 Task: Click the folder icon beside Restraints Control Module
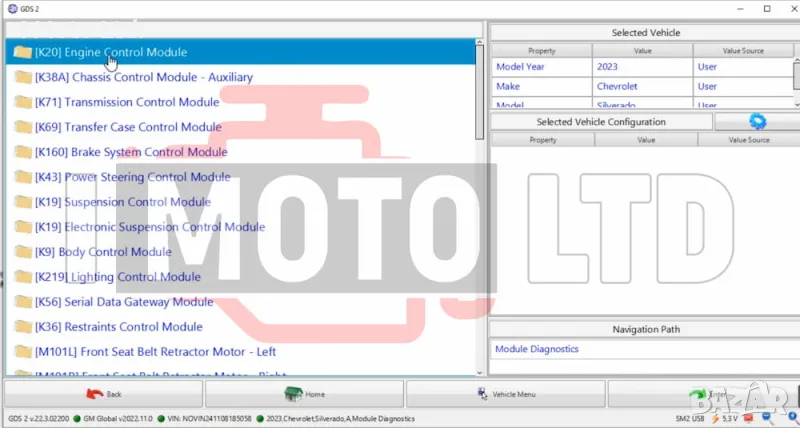(x=23, y=327)
